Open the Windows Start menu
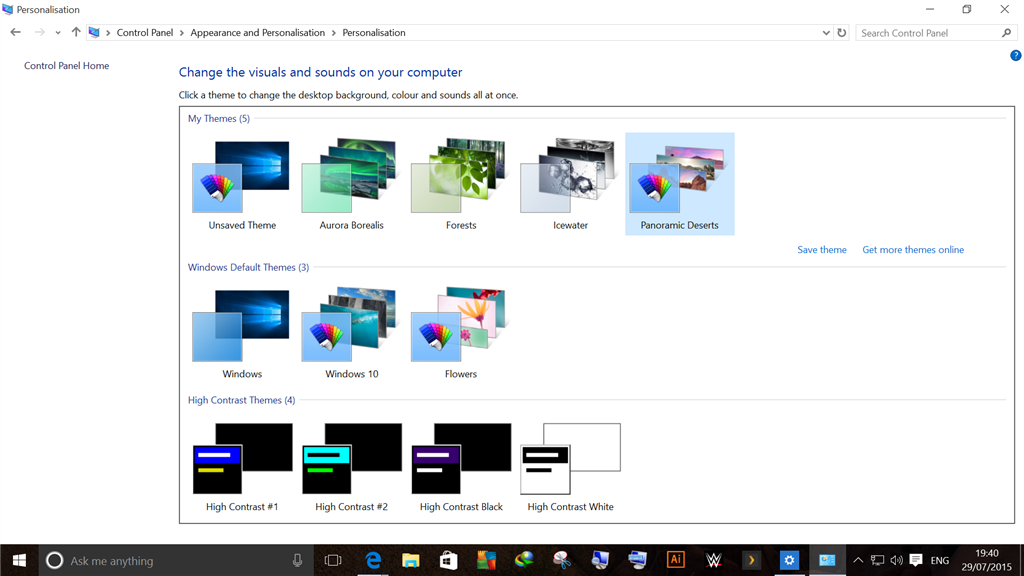Image resolution: width=1024 pixels, height=576 pixels. 19,560
